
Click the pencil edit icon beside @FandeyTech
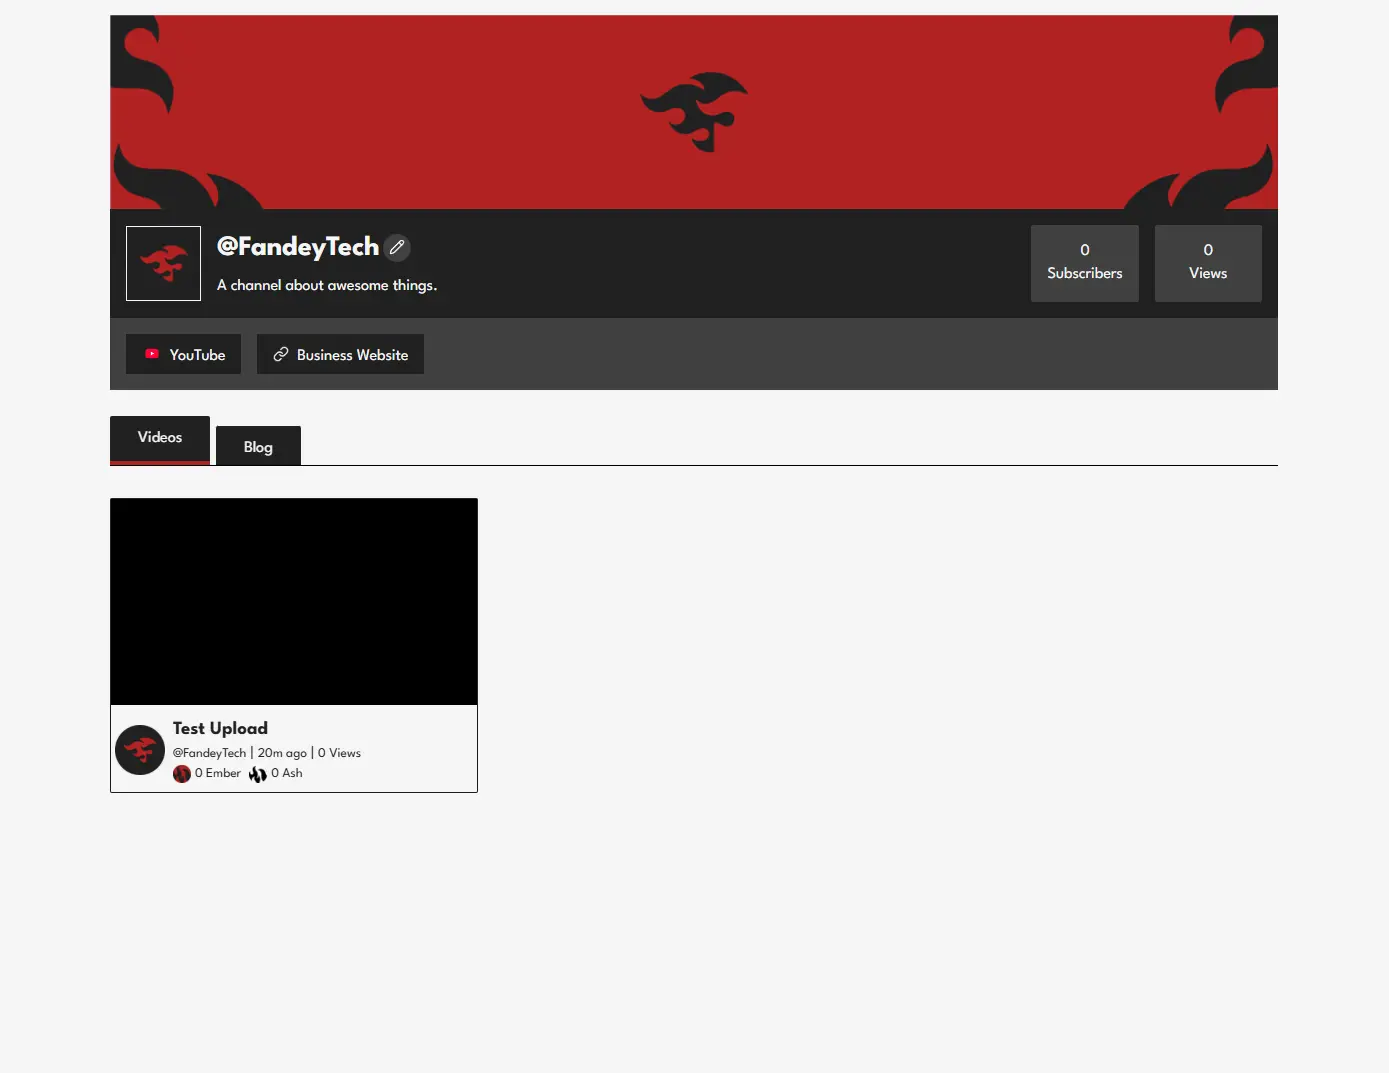point(397,247)
